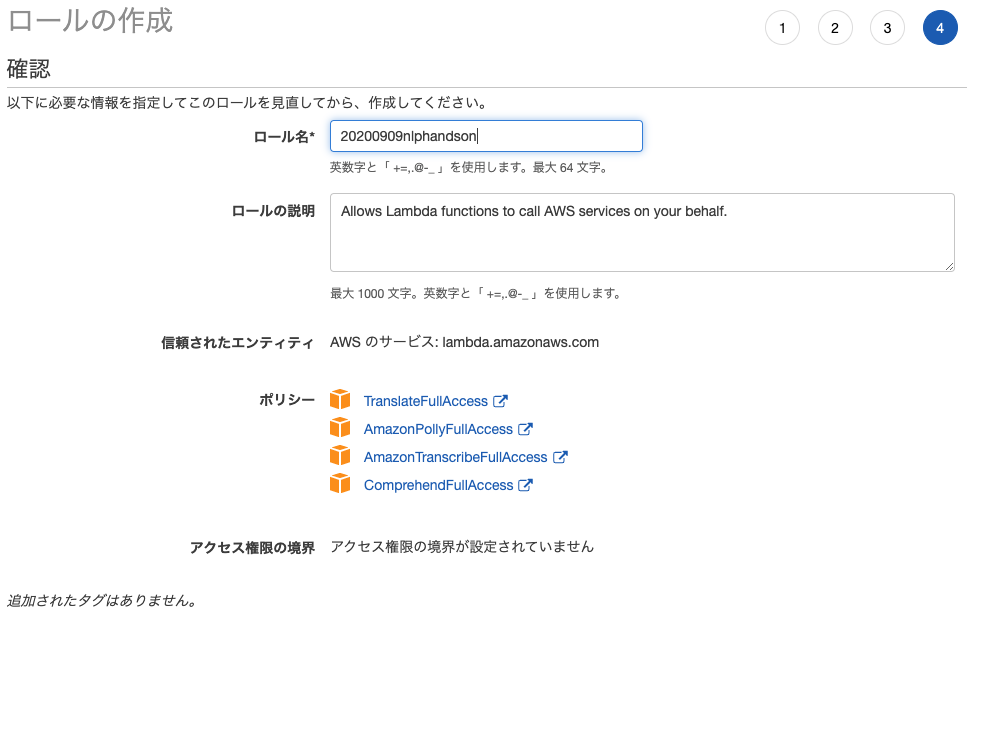Click external-link icon next to AmazonPollyFullAccess

[x=525, y=429]
